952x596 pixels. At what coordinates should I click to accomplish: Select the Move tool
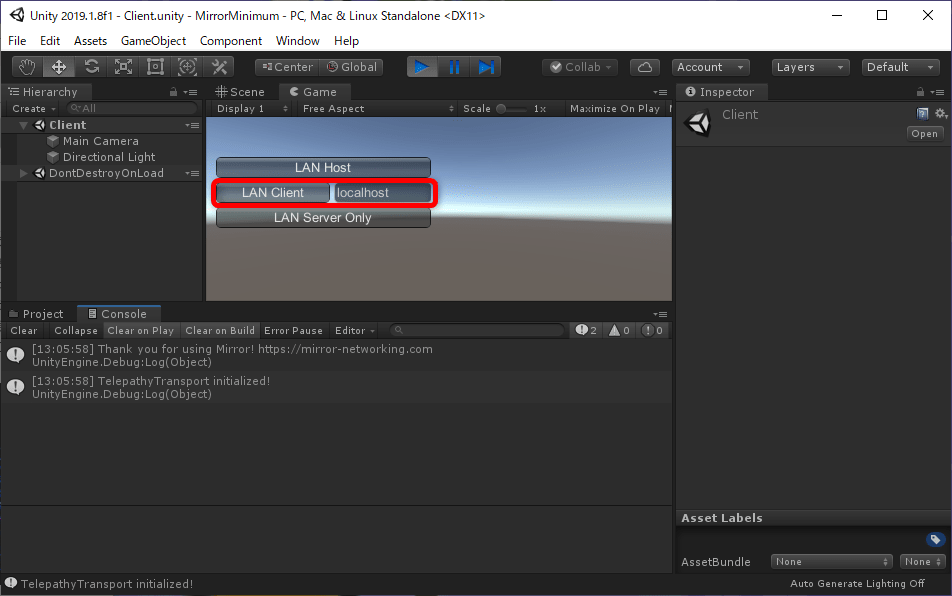click(x=59, y=67)
